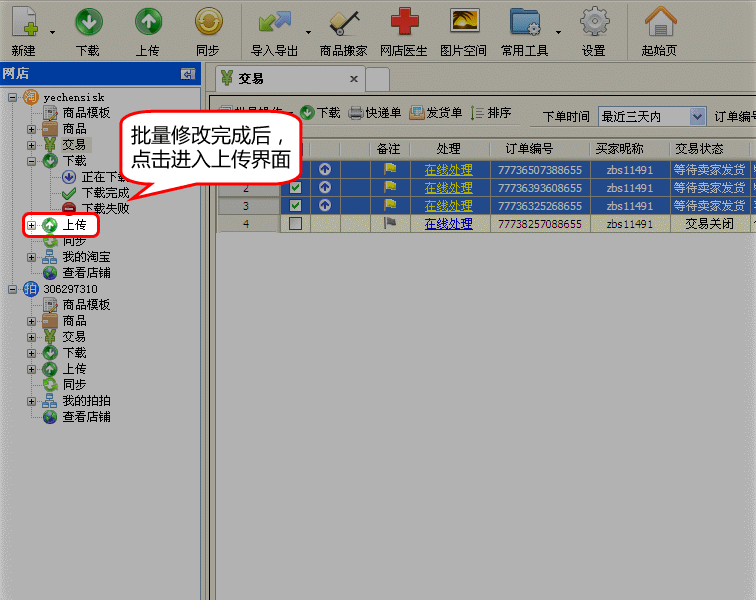This screenshot has height=600, width=756.
Task: Expand the 上传 node under yechensisk
Action: pyautogui.click(x=31, y=225)
